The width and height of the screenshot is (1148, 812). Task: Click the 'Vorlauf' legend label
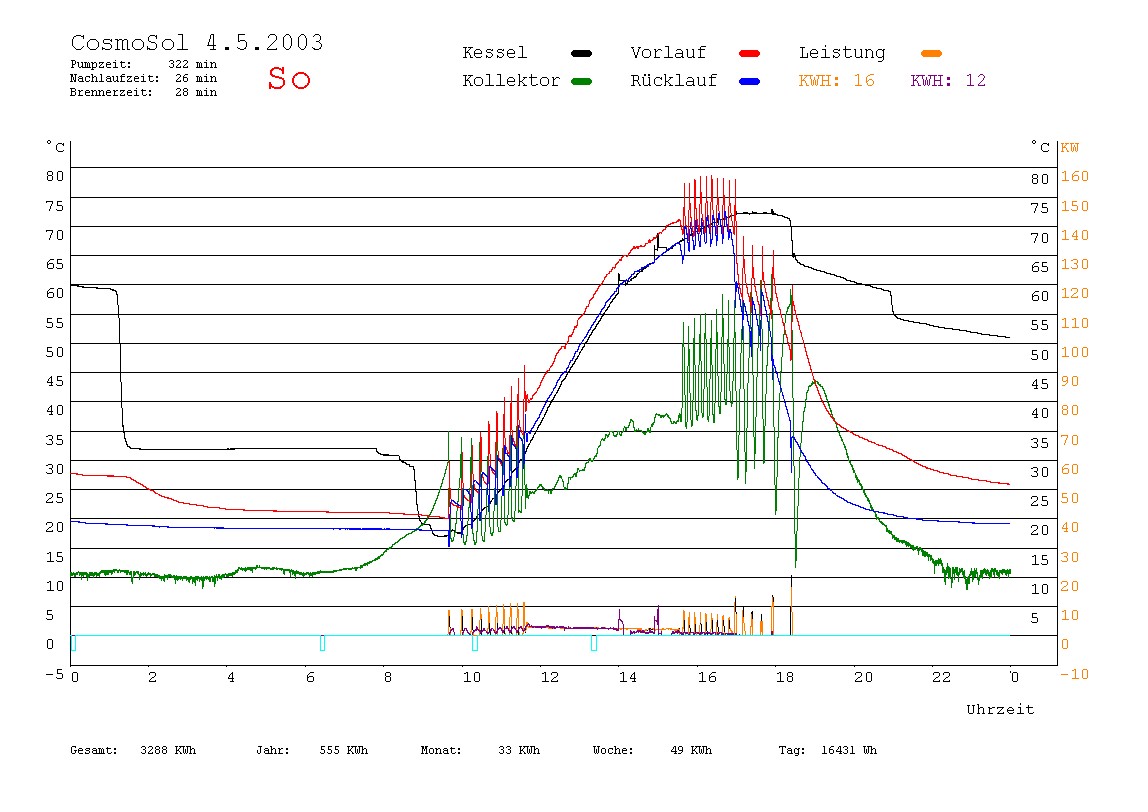coord(668,53)
